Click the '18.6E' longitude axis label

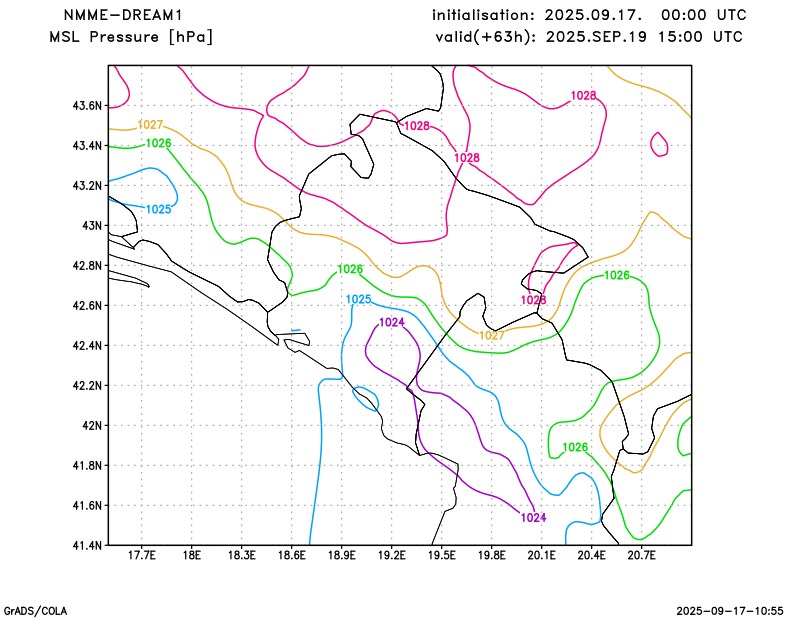pos(291,555)
